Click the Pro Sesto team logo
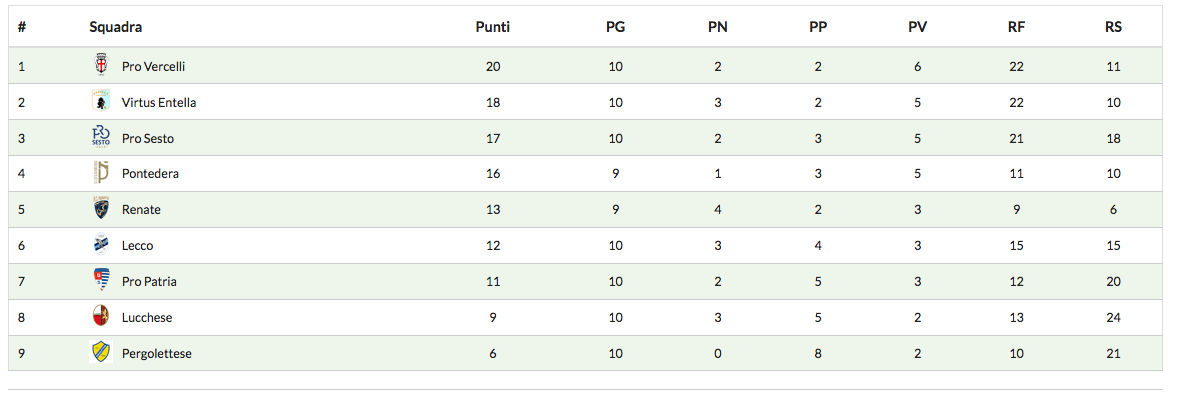 100,137
